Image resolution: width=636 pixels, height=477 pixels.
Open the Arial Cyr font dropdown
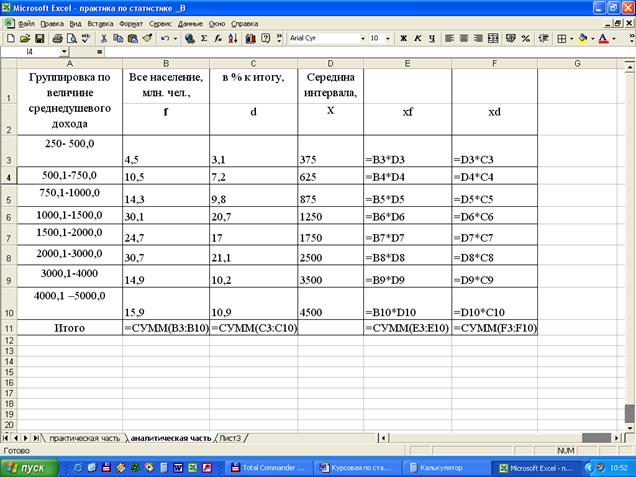pyautogui.click(x=362, y=38)
